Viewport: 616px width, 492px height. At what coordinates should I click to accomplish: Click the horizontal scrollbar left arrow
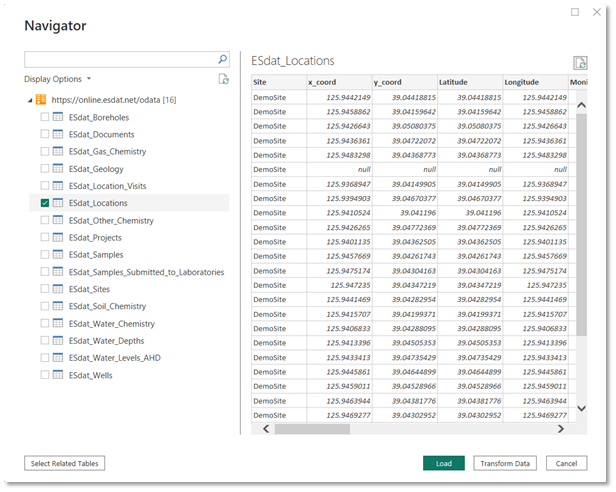[266, 429]
